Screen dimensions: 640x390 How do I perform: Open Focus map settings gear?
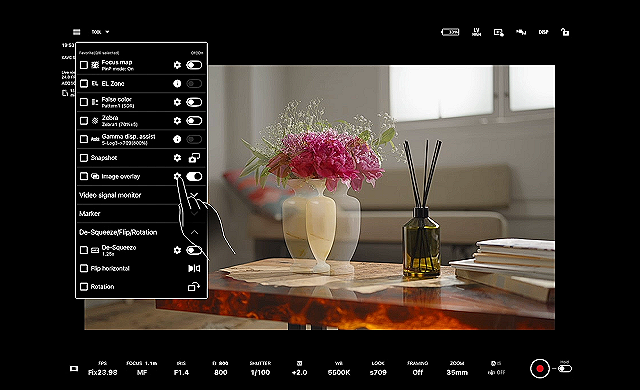177,65
